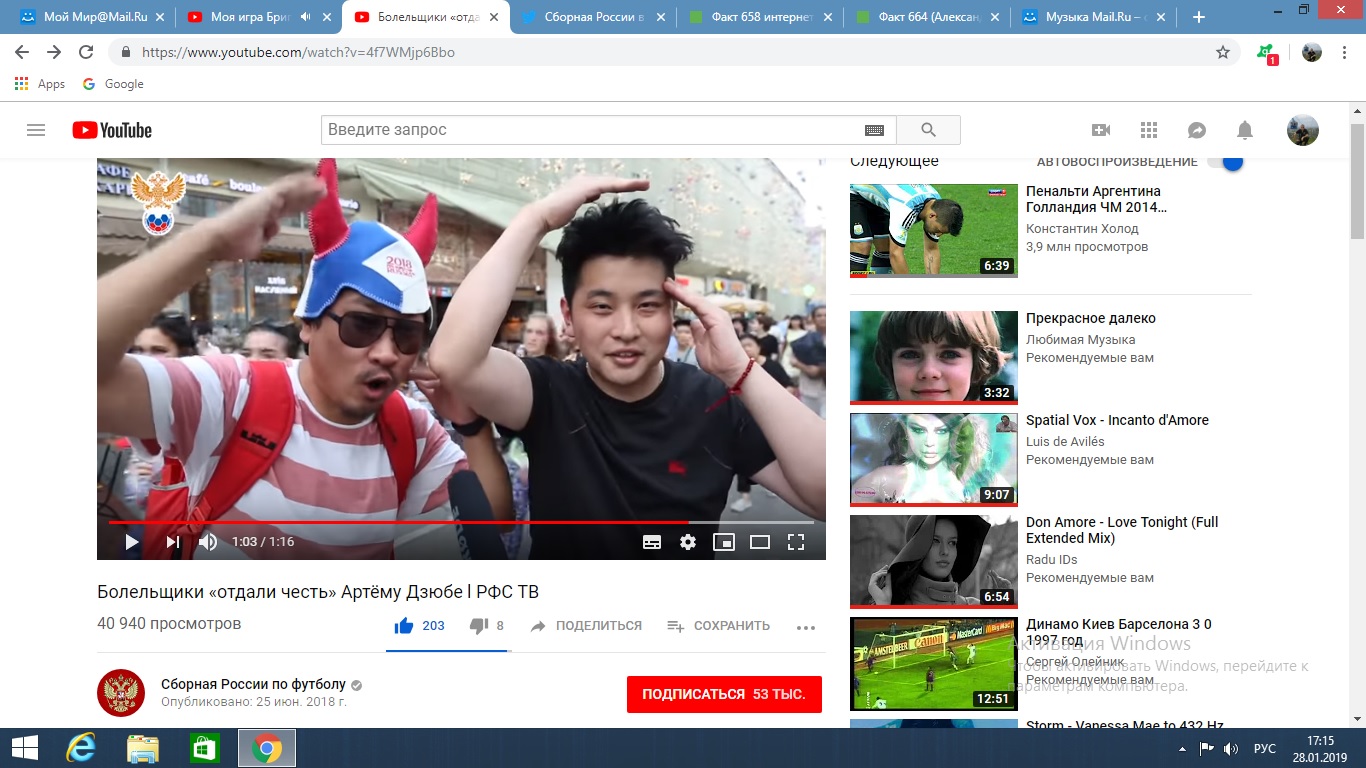Open Пенальти Аргентина Голландия video thumbnail
The height and width of the screenshot is (768, 1366).
(x=934, y=231)
